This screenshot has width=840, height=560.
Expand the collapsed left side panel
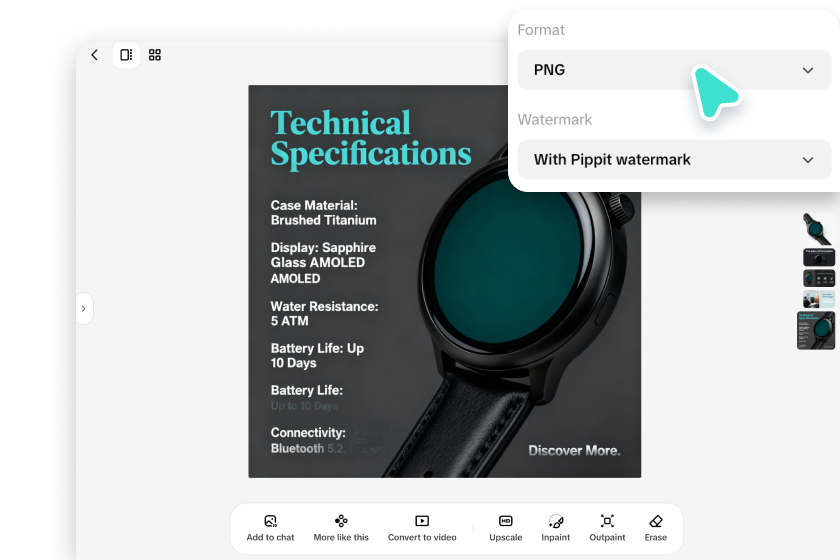(x=84, y=308)
